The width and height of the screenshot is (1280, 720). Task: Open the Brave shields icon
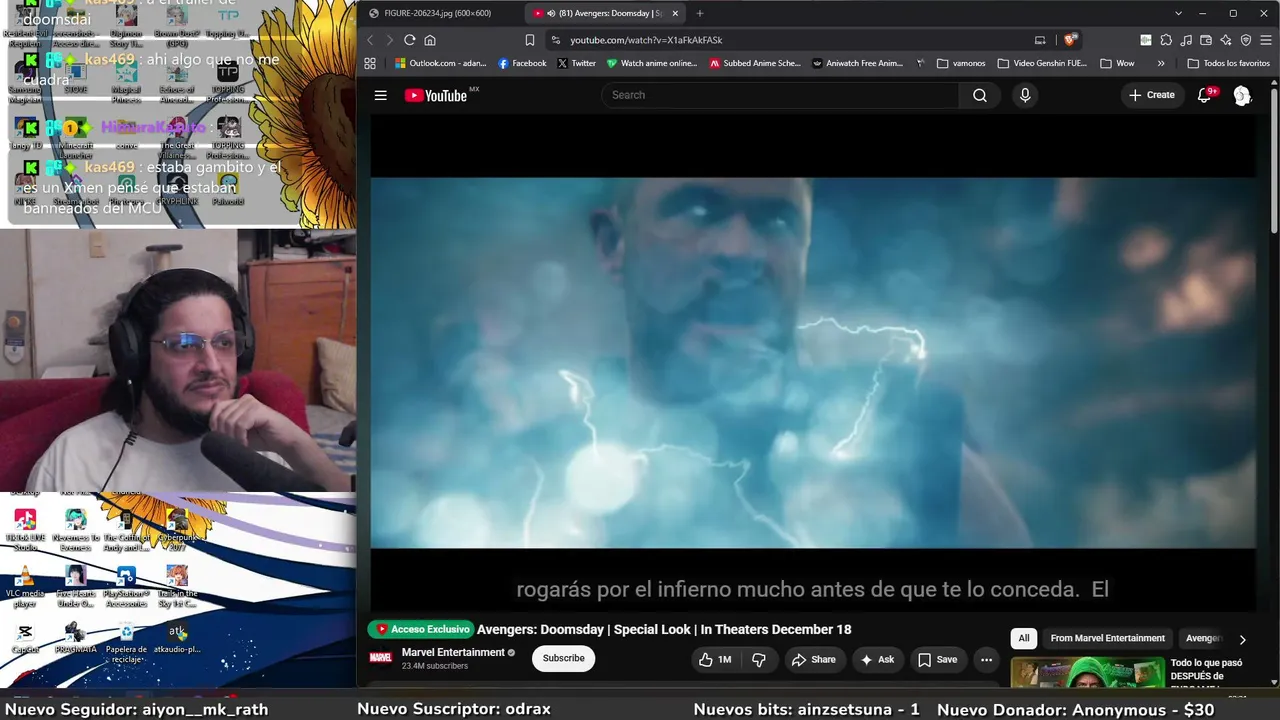(x=1070, y=40)
